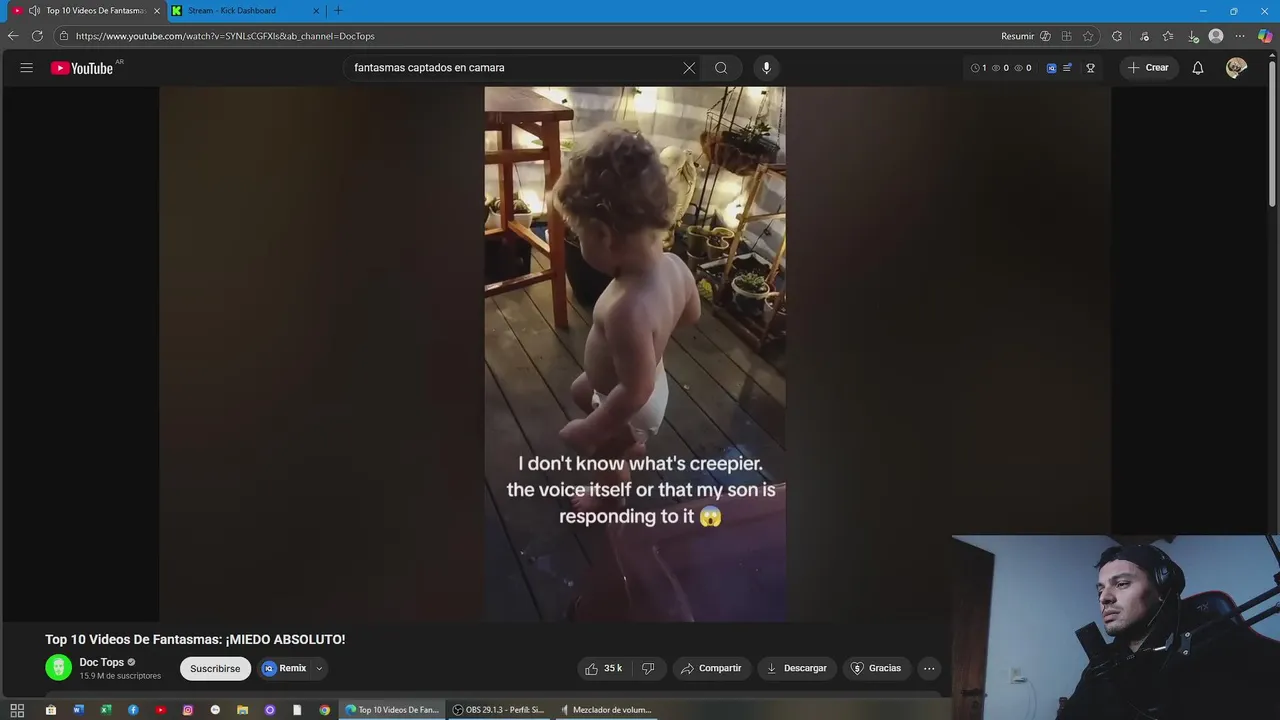Screen dimensions: 1280x720
Task: Open Edge settings and more menu
Action: (x=1240, y=36)
